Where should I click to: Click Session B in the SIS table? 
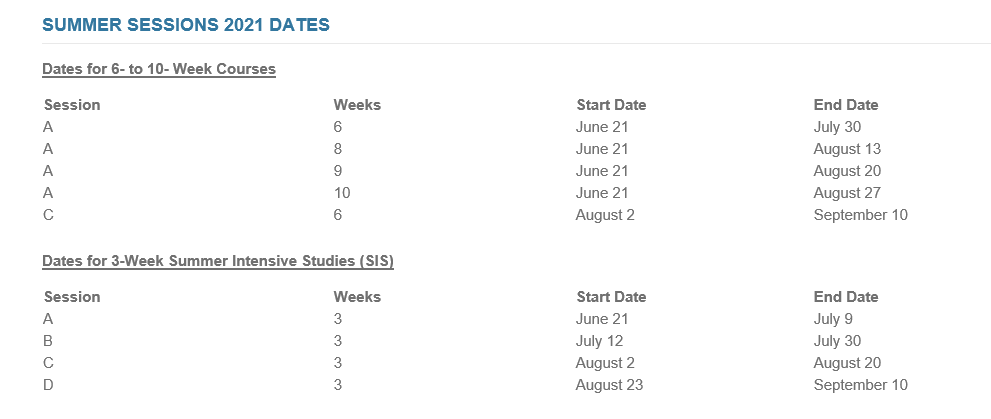coord(48,341)
